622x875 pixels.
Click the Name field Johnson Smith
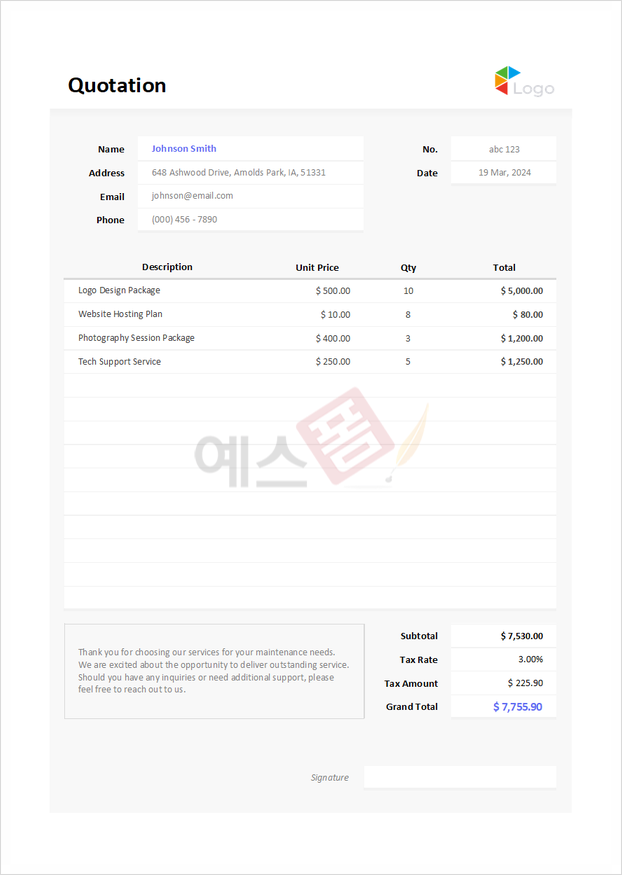250,148
